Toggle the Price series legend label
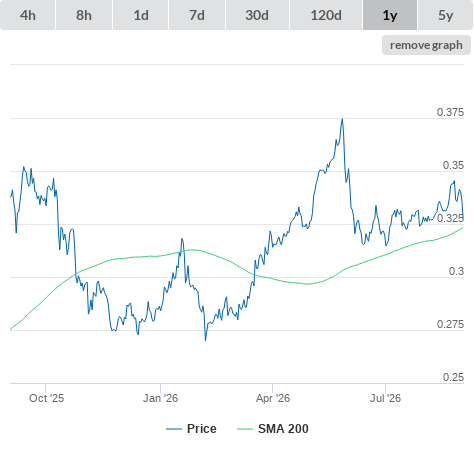The image size is (474, 455). pyautogui.click(x=202, y=429)
